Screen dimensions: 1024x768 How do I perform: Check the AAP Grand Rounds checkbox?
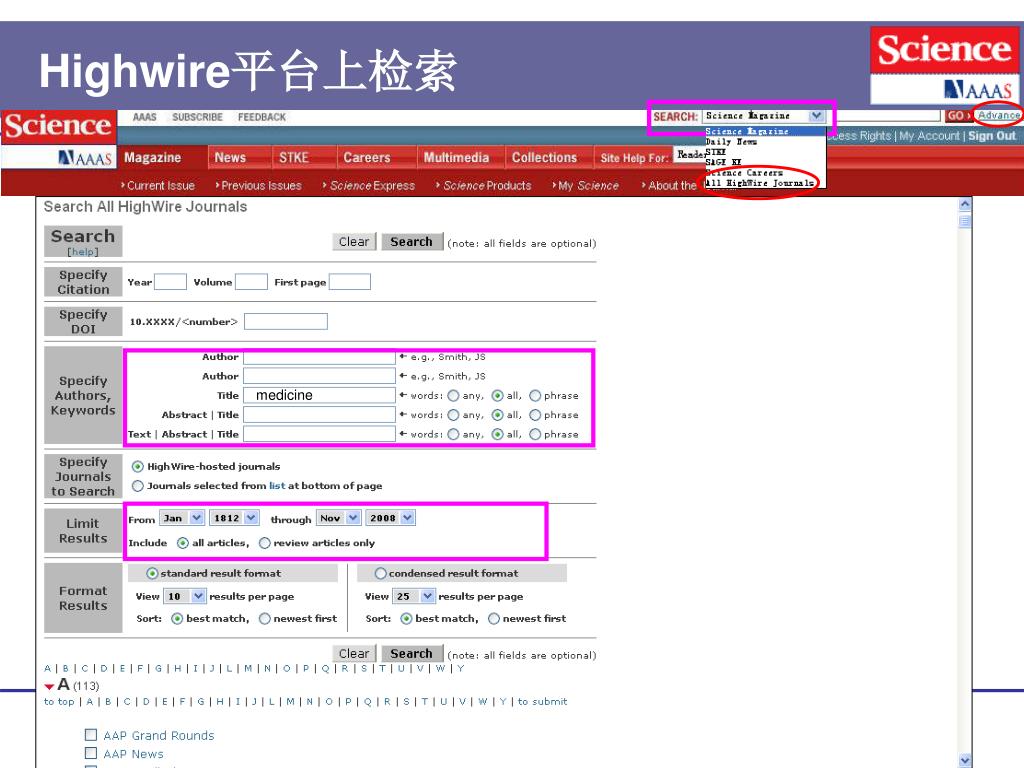91,735
